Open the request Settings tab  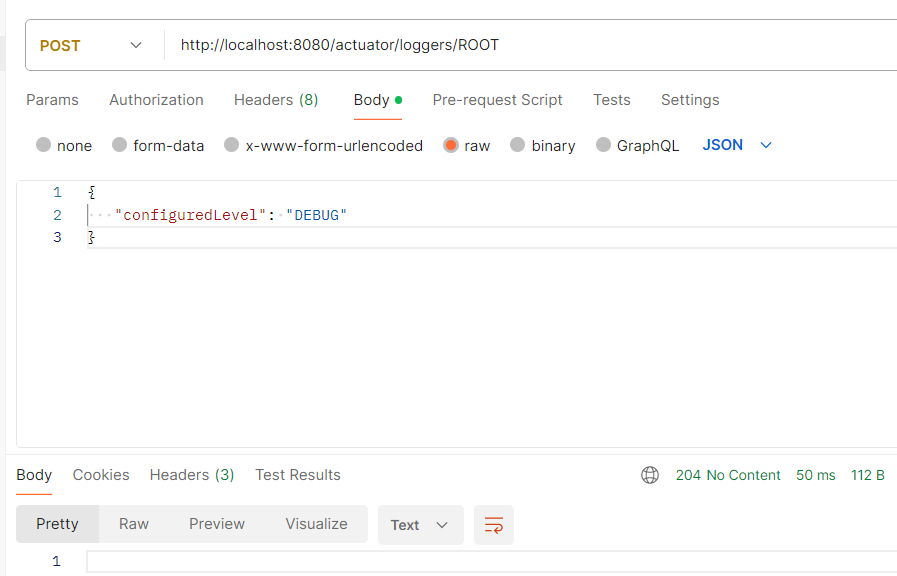tap(690, 100)
